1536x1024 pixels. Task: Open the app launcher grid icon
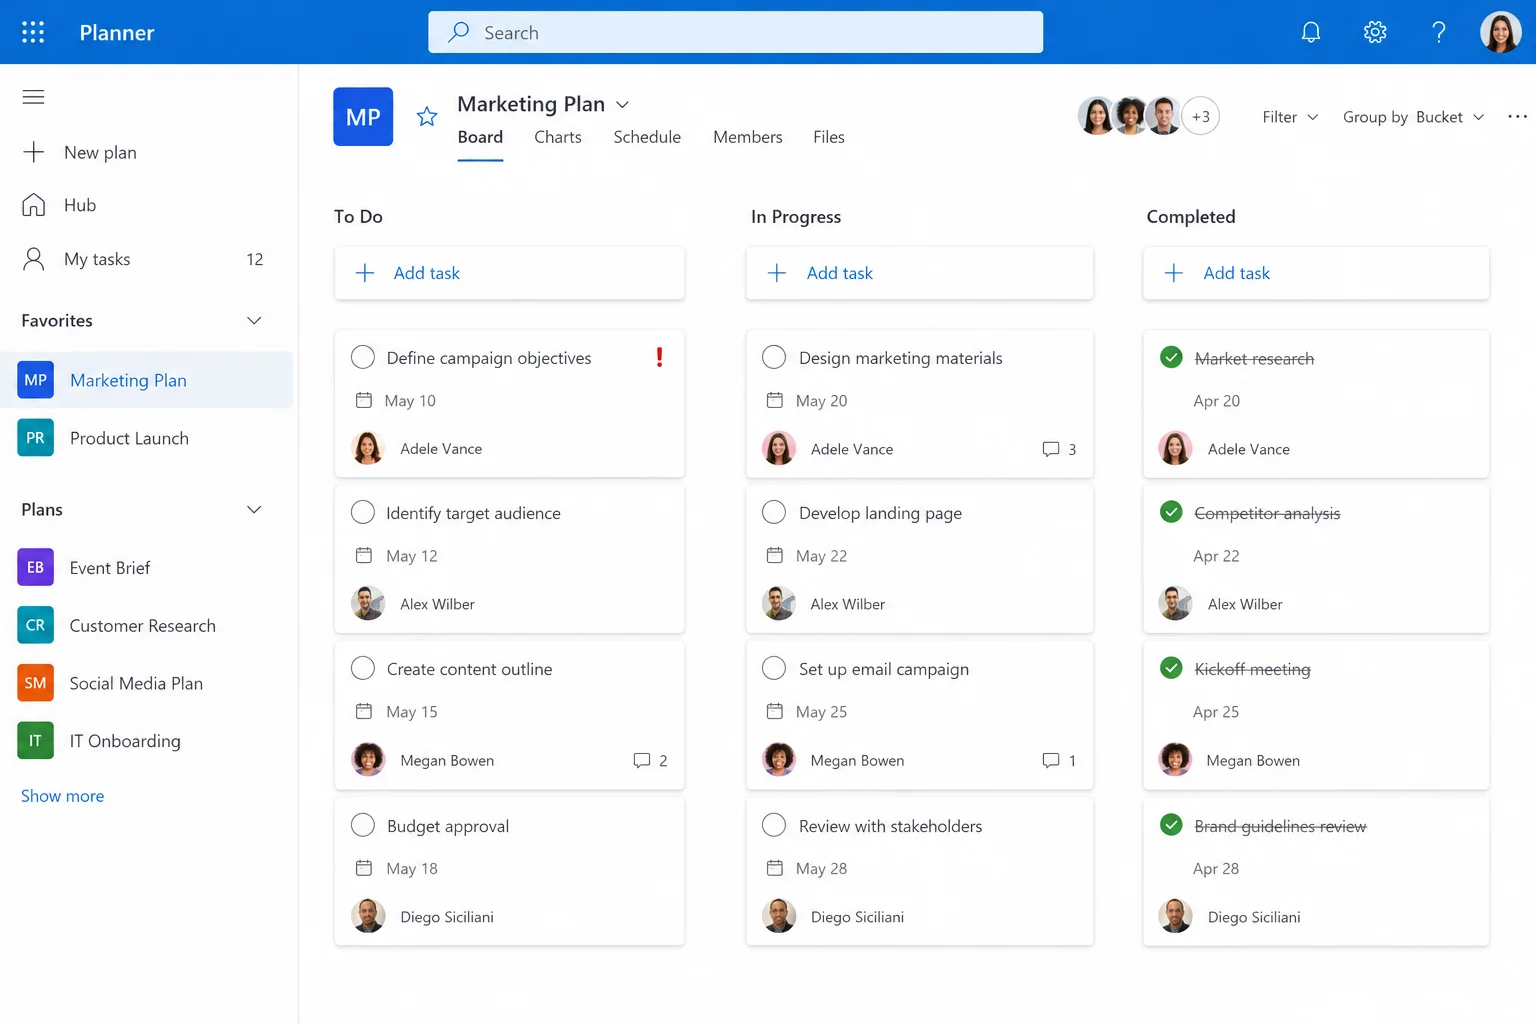tap(33, 32)
